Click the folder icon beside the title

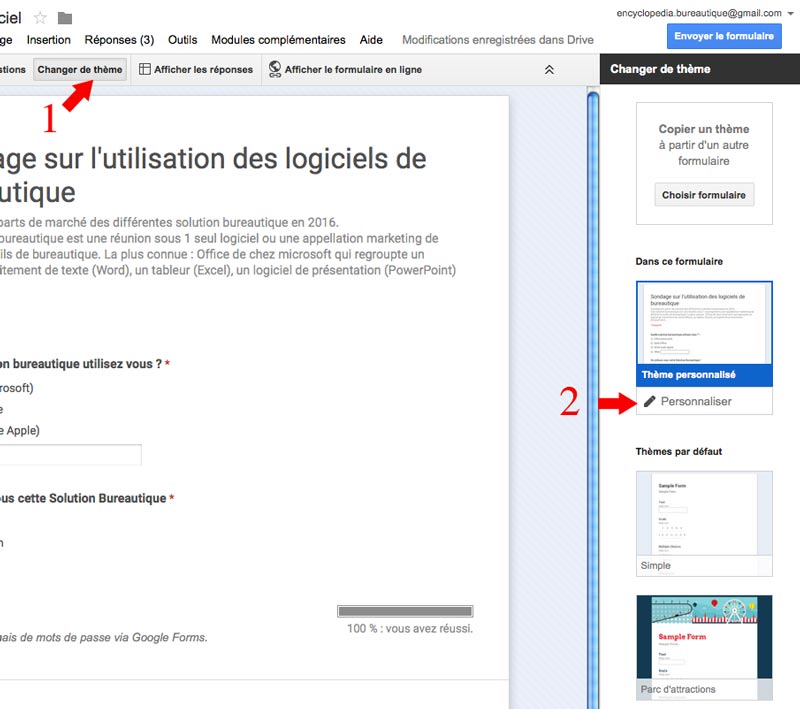click(65, 18)
